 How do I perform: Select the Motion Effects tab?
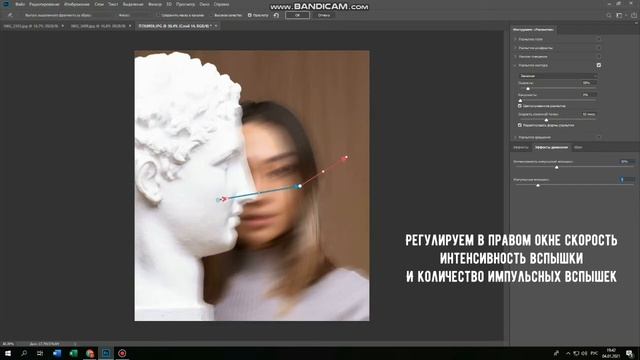[x=551, y=147]
